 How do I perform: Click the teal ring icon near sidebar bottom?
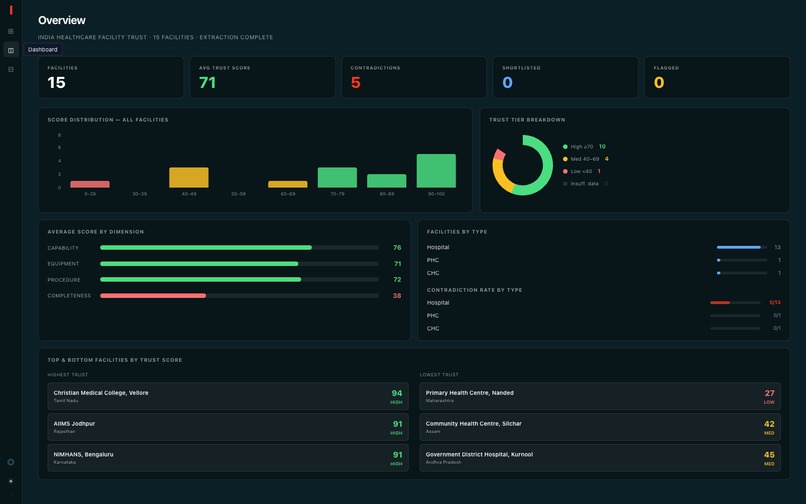coord(11,462)
